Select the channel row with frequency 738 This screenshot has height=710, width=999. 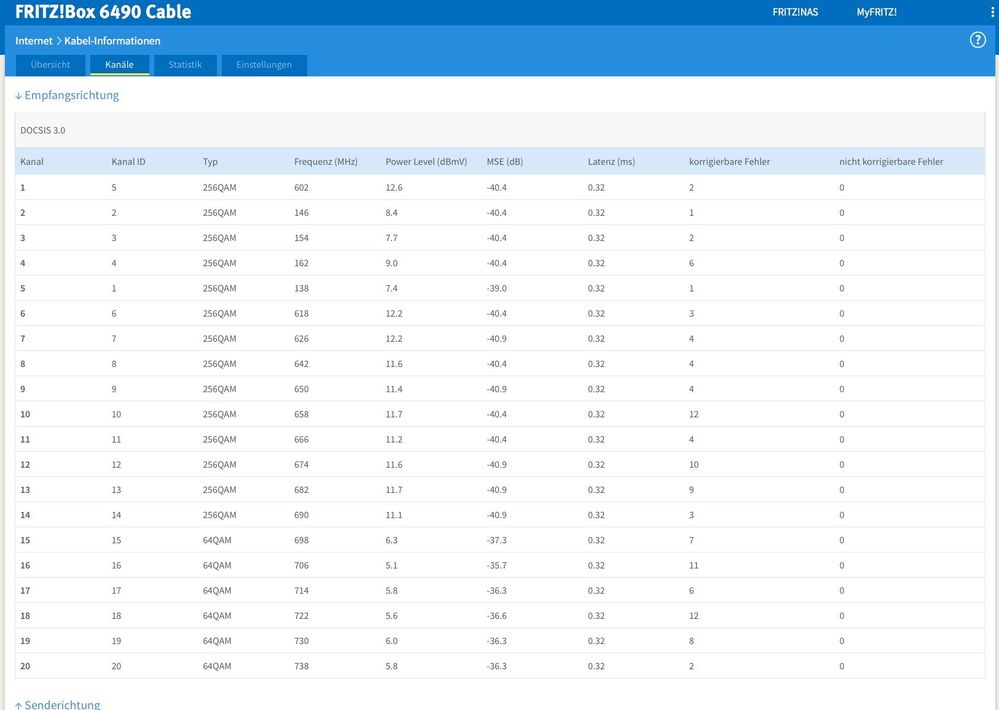point(300,666)
